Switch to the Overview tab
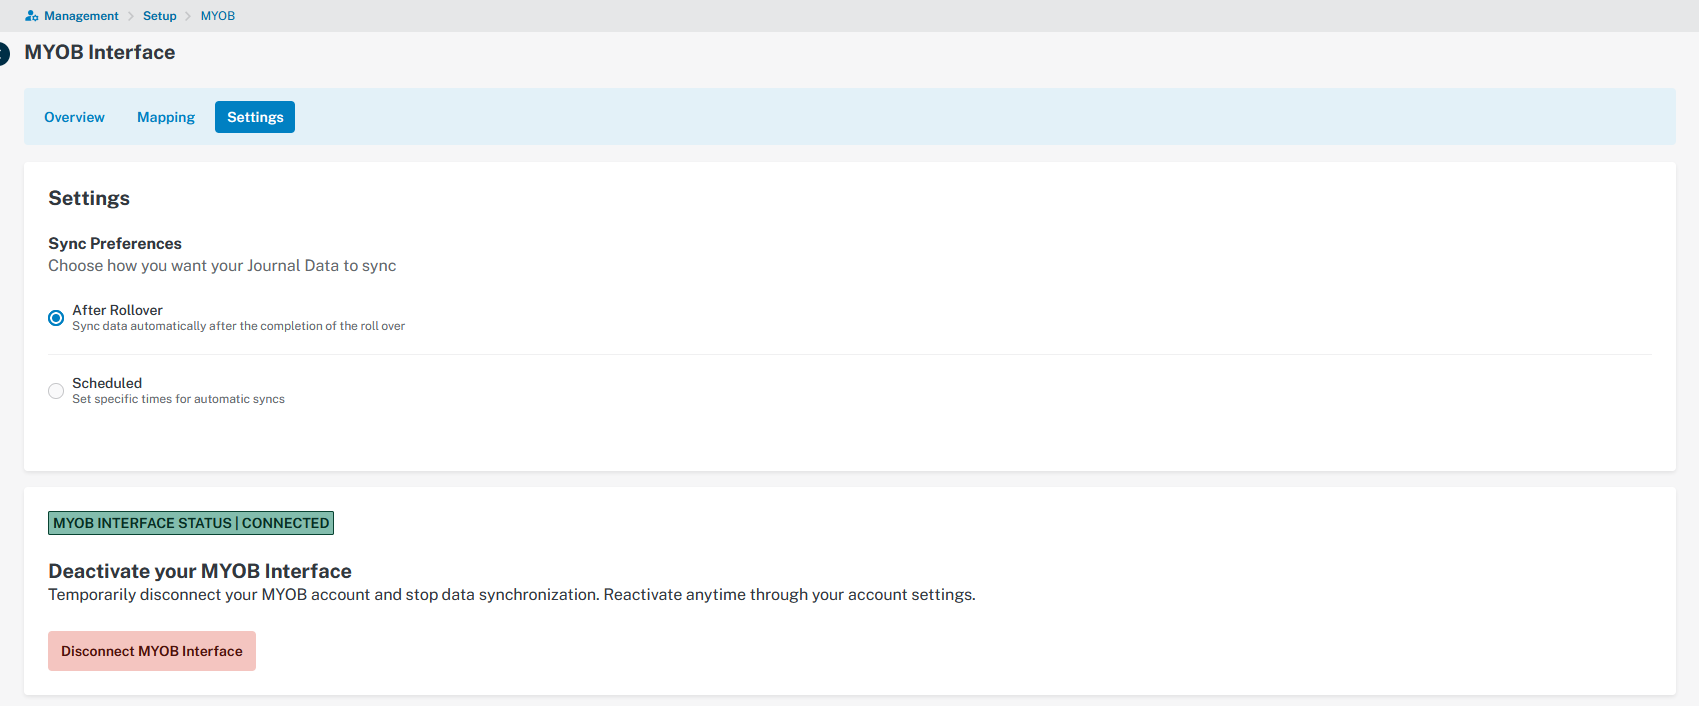Image resolution: width=1699 pixels, height=706 pixels. click(74, 117)
